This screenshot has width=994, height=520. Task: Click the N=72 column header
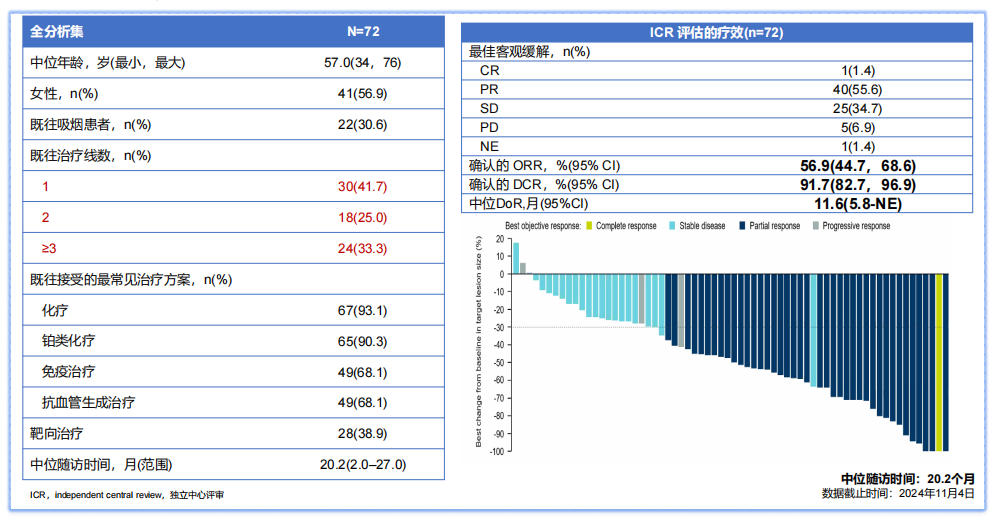[362, 31]
